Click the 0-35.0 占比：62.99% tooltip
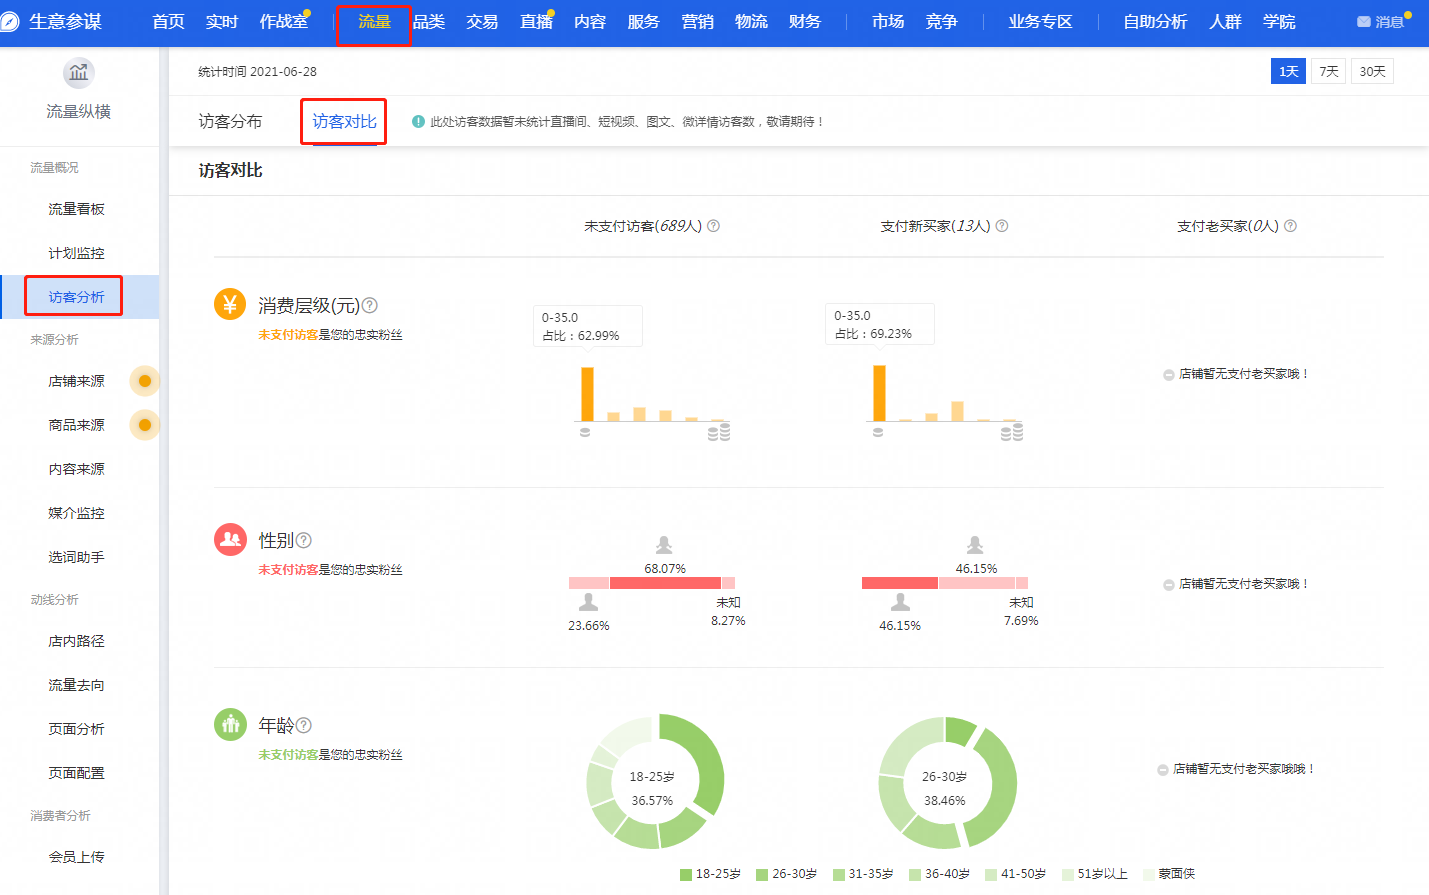The image size is (1429, 895). point(587,326)
